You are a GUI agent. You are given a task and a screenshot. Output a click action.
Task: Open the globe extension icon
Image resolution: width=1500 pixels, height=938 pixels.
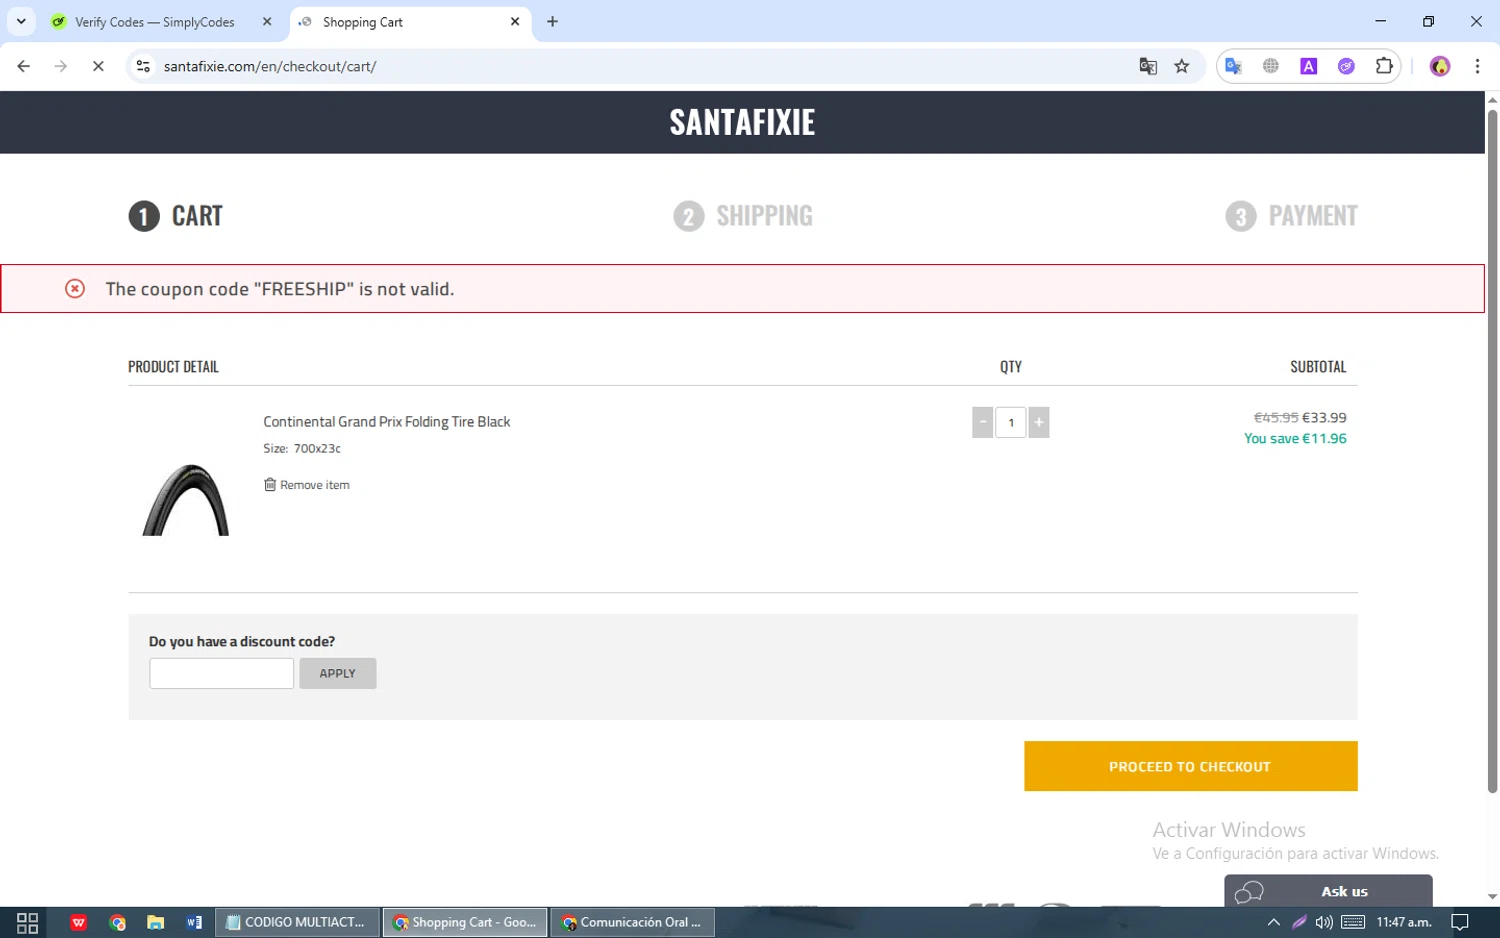point(1271,66)
